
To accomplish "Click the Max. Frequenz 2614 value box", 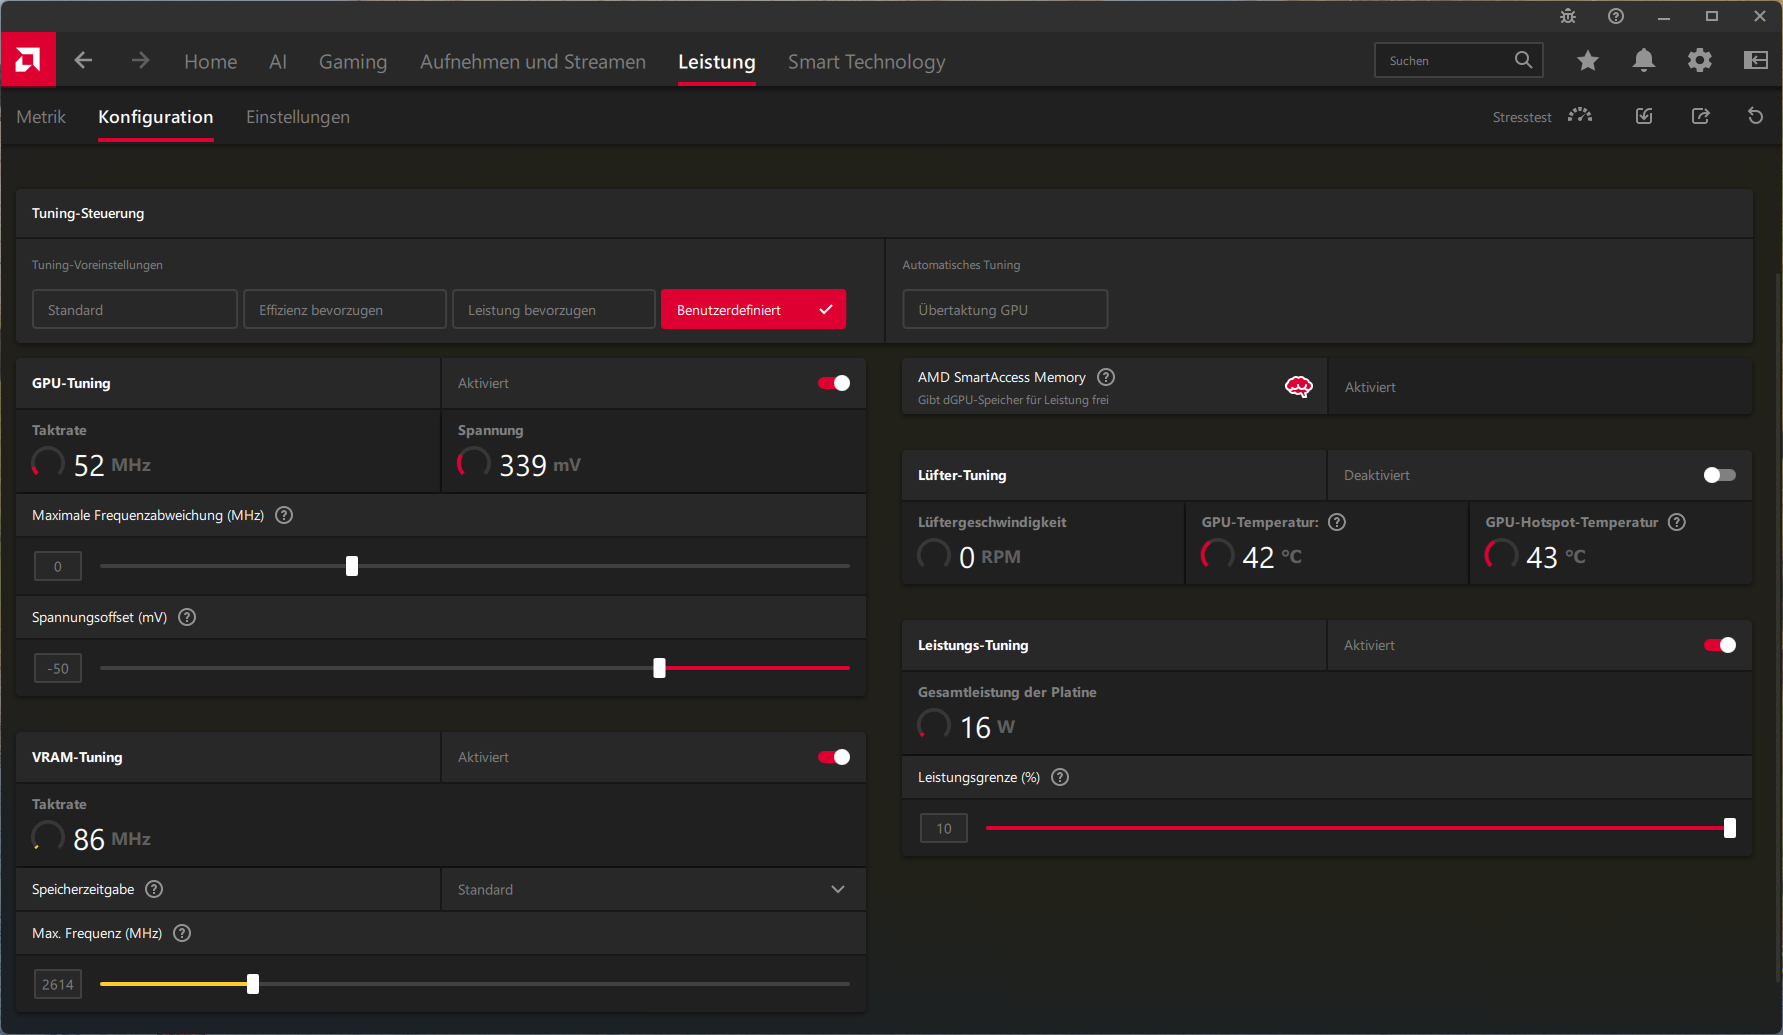I will pyautogui.click(x=58, y=984).
